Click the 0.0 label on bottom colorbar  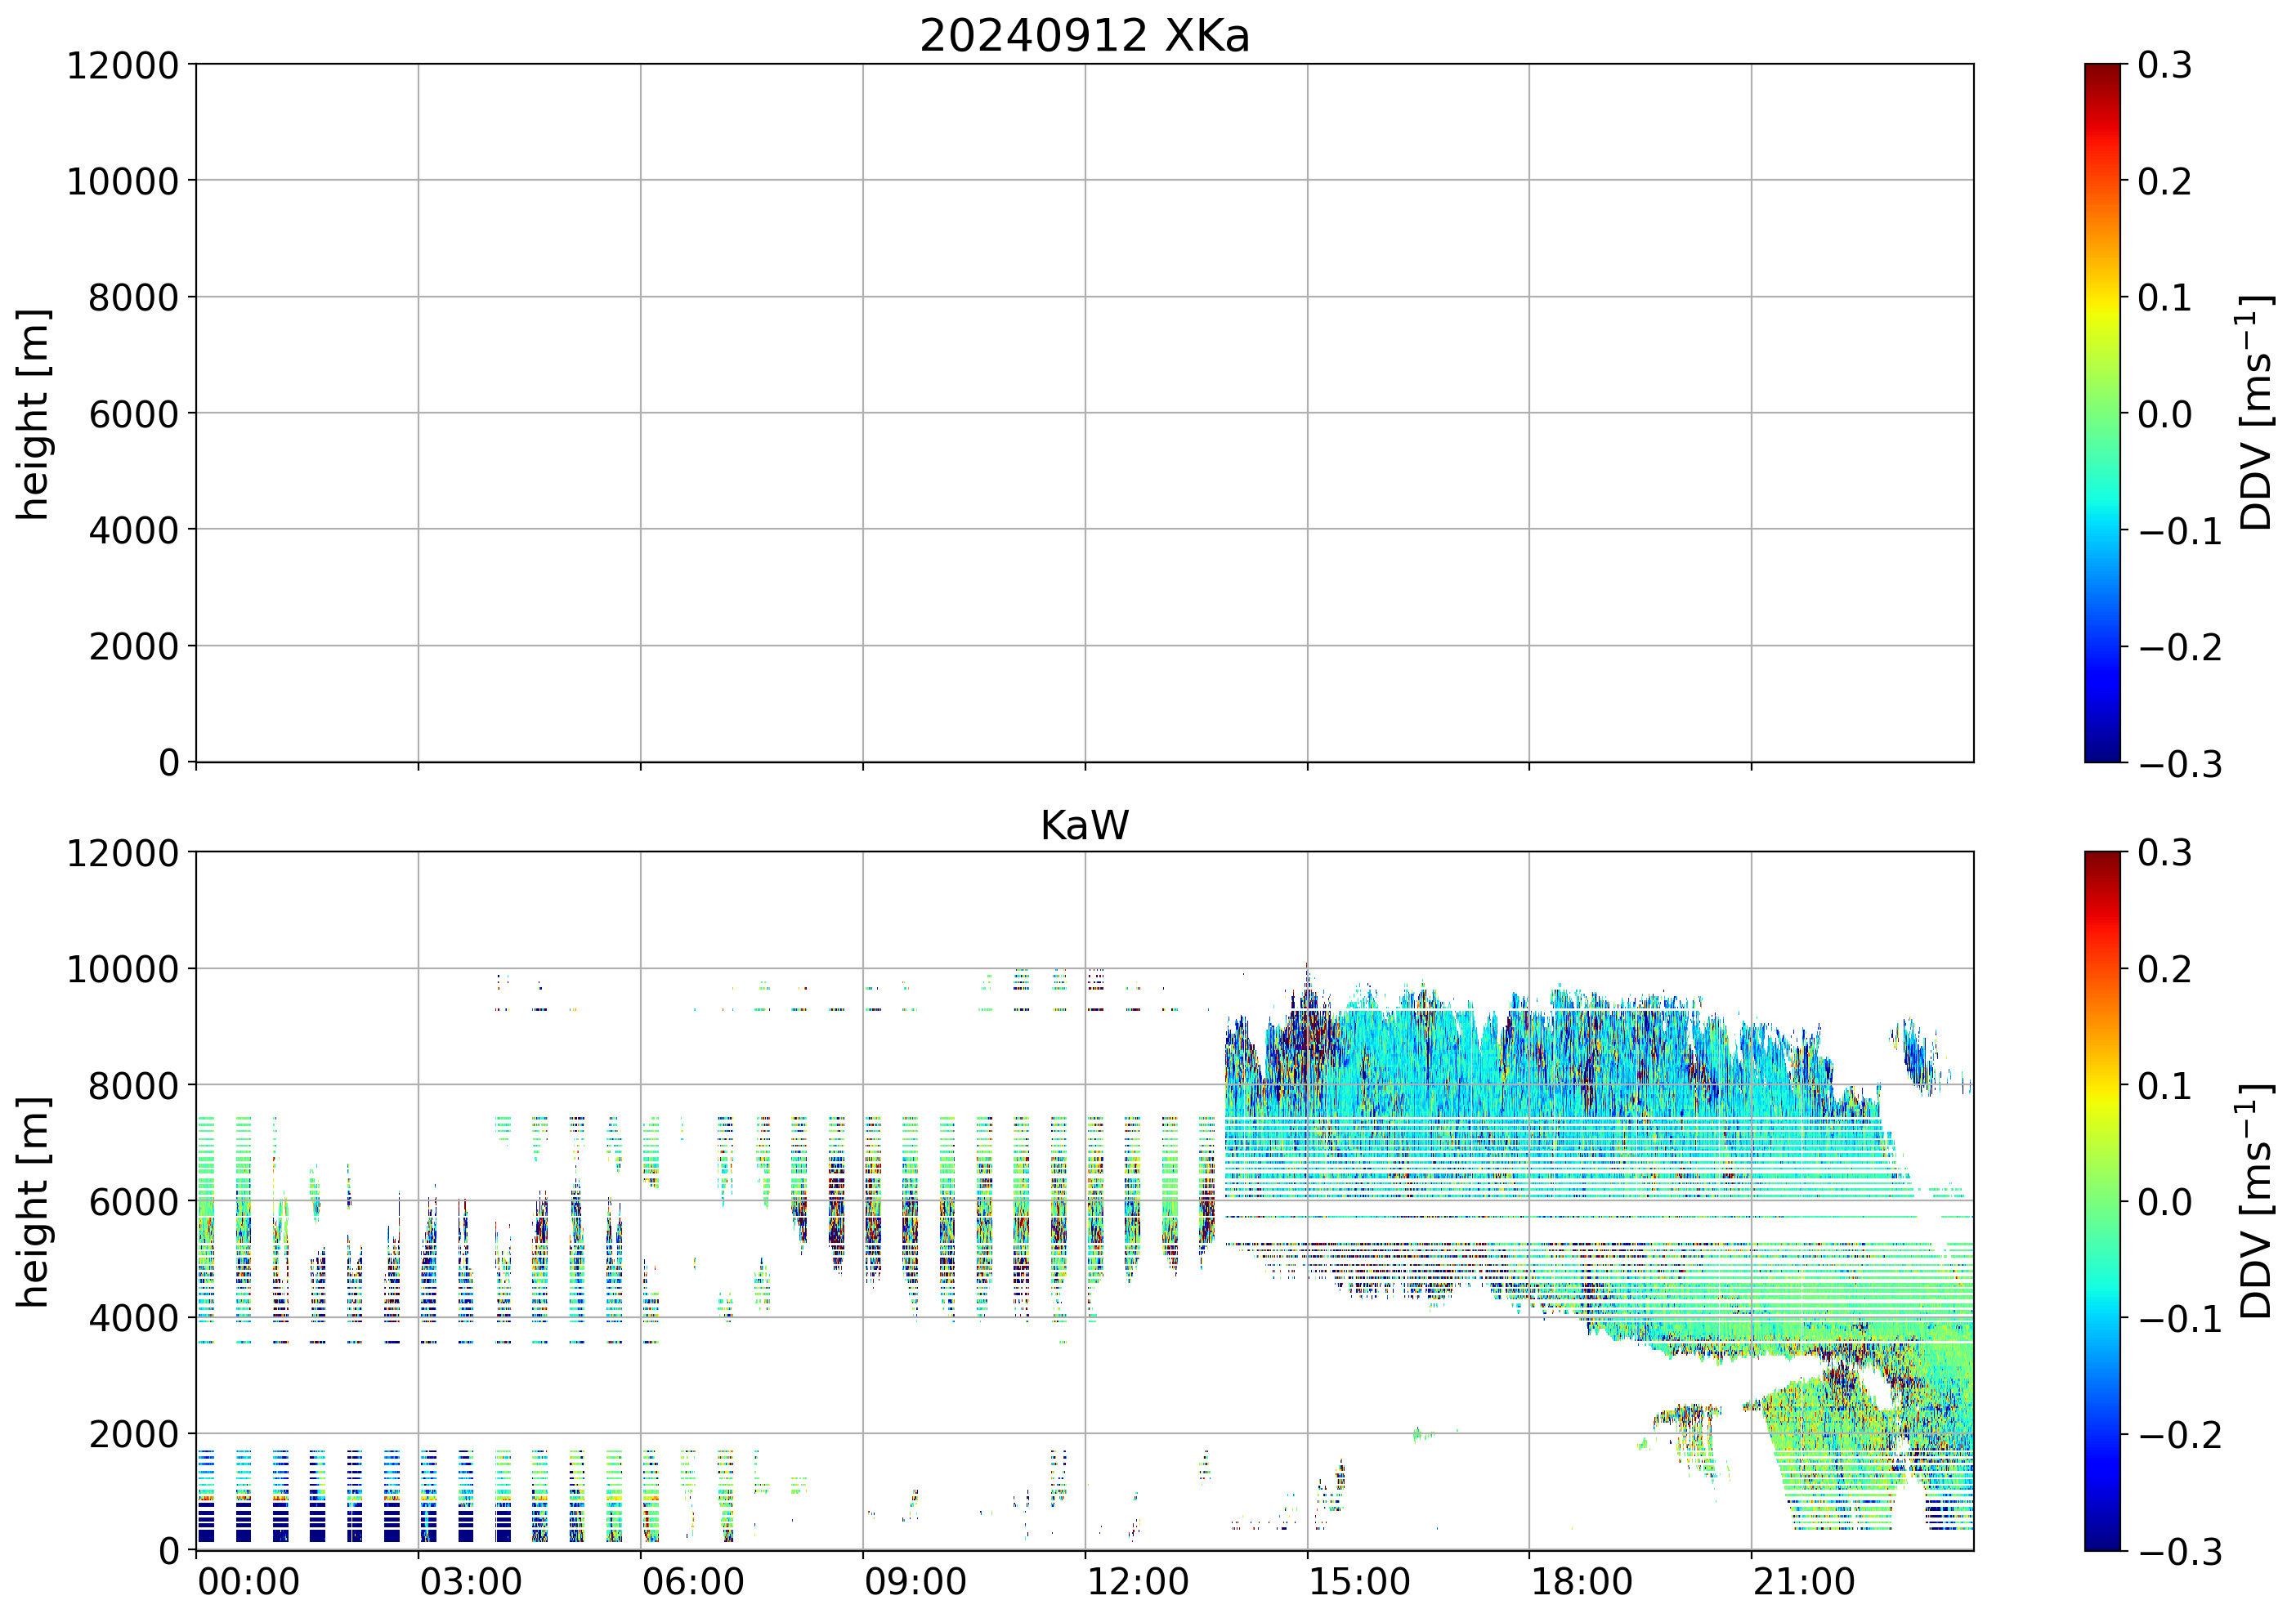click(x=2164, y=1202)
